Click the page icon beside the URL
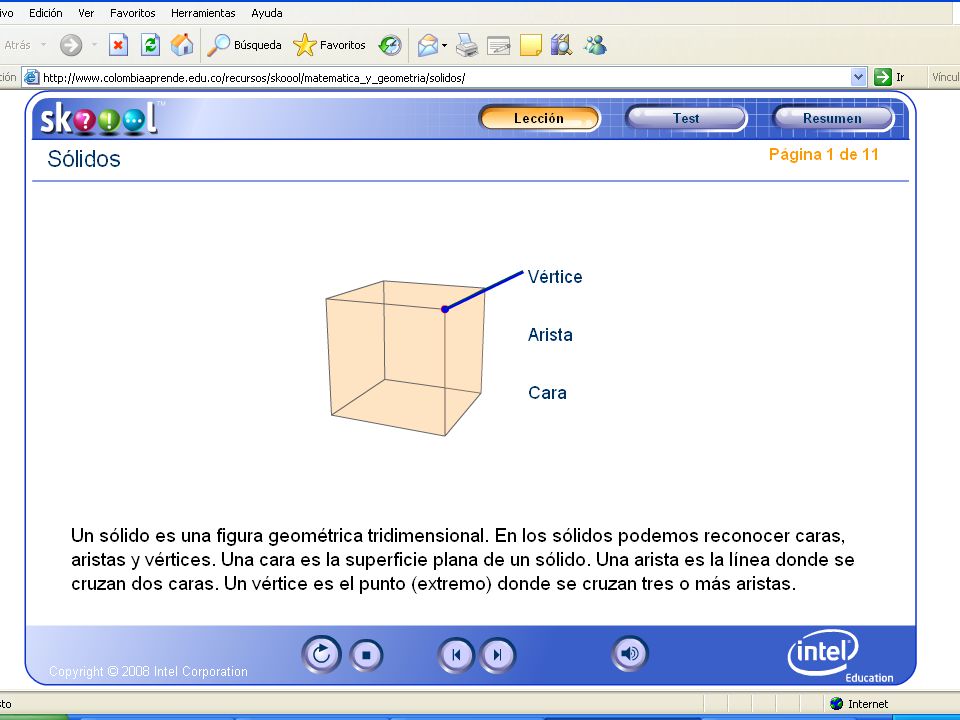The height and width of the screenshot is (720, 960). (x=31, y=77)
